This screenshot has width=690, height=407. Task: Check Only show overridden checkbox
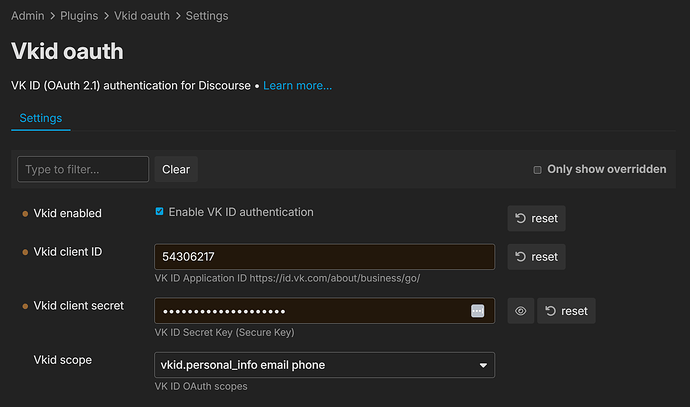click(x=537, y=170)
